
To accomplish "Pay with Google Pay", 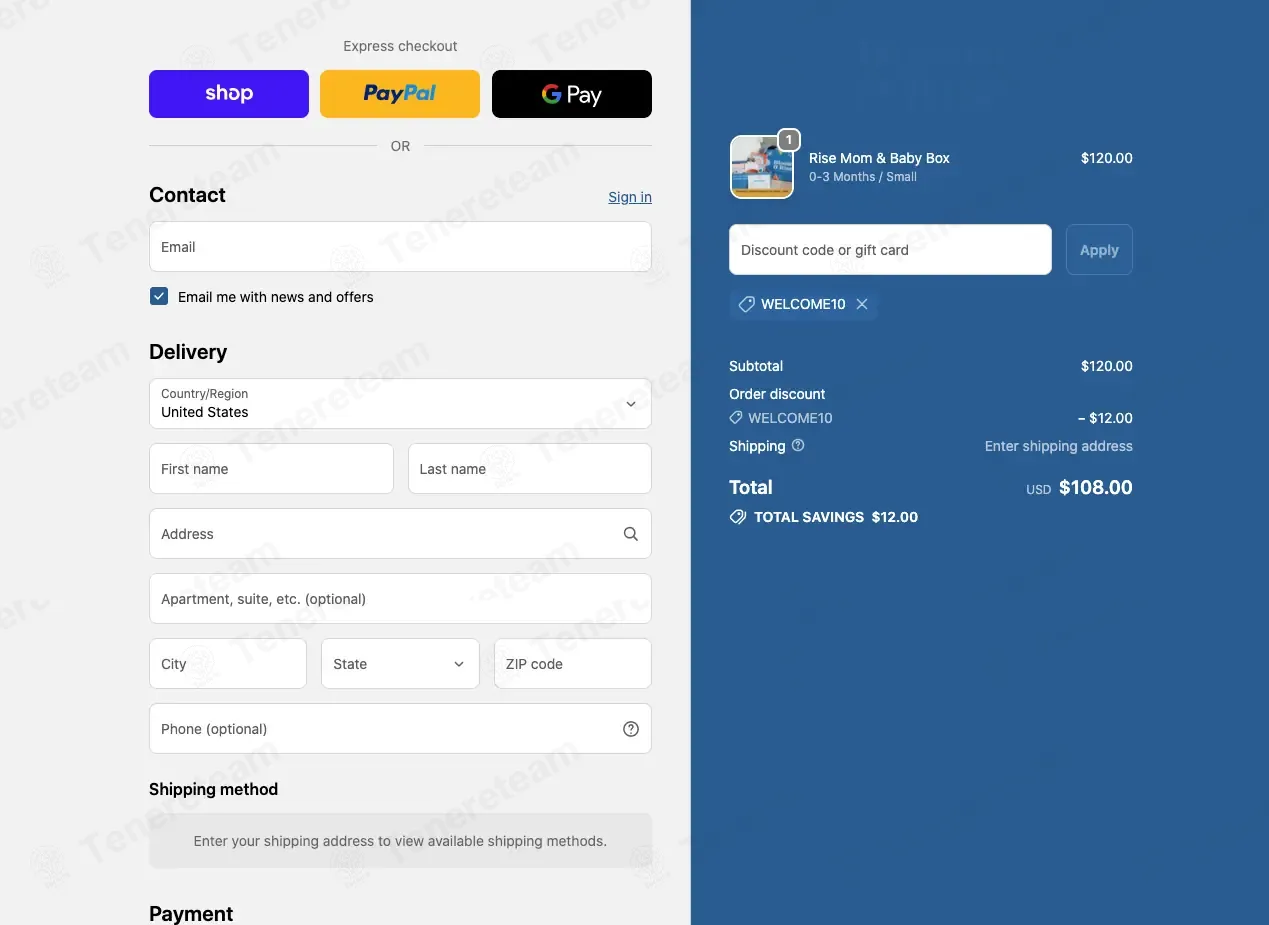I will 572,94.
